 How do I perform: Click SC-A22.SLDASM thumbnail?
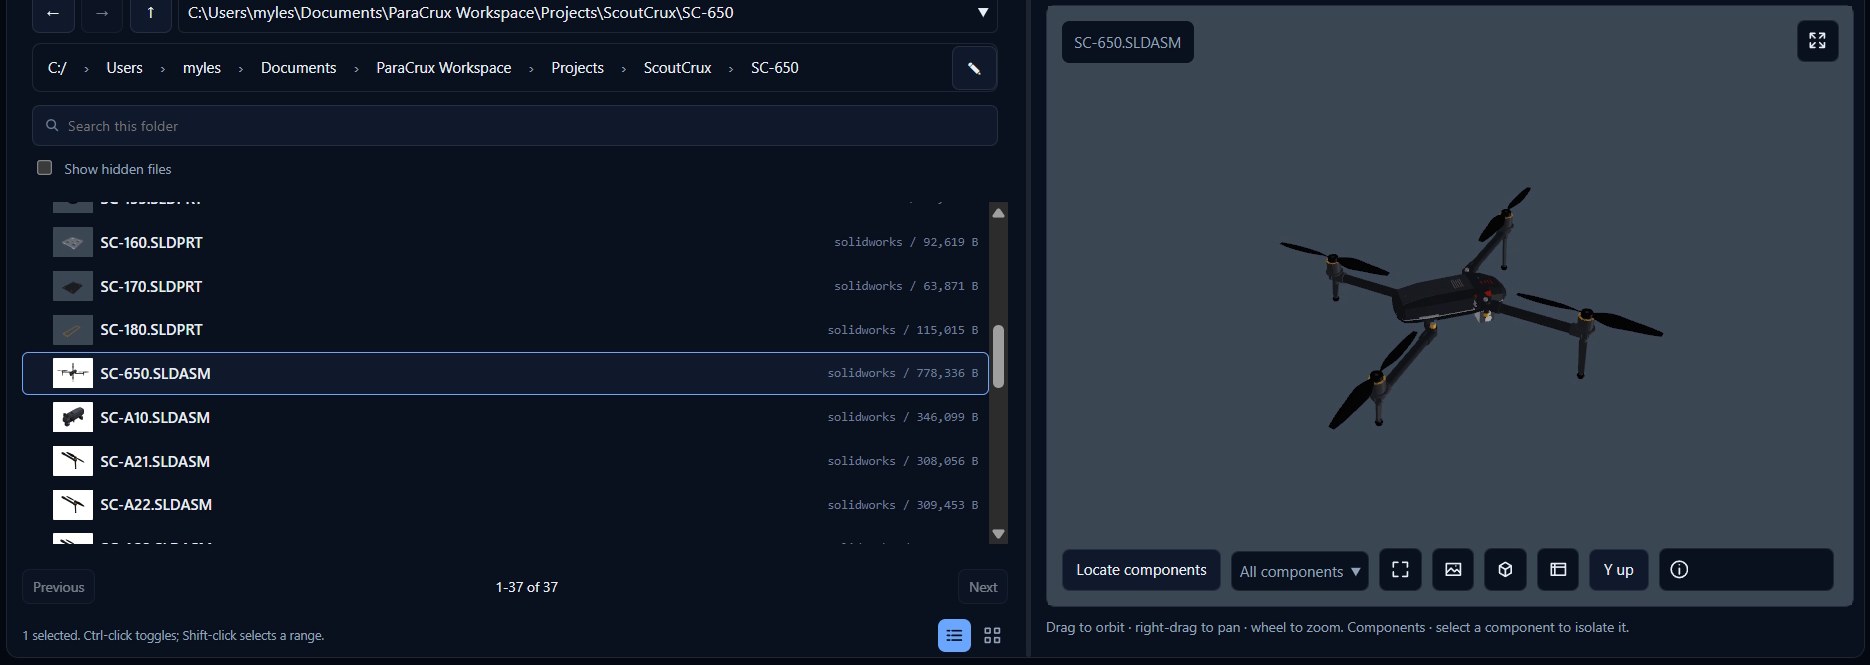point(72,504)
